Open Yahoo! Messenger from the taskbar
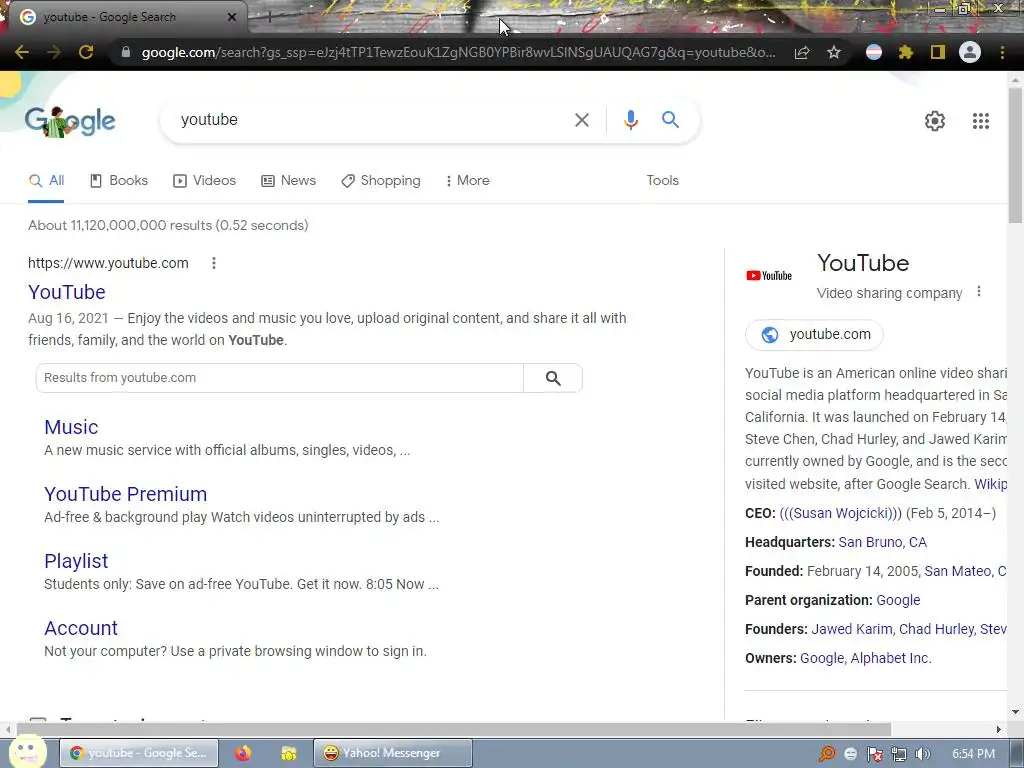This screenshot has width=1024, height=768. (392, 753)
